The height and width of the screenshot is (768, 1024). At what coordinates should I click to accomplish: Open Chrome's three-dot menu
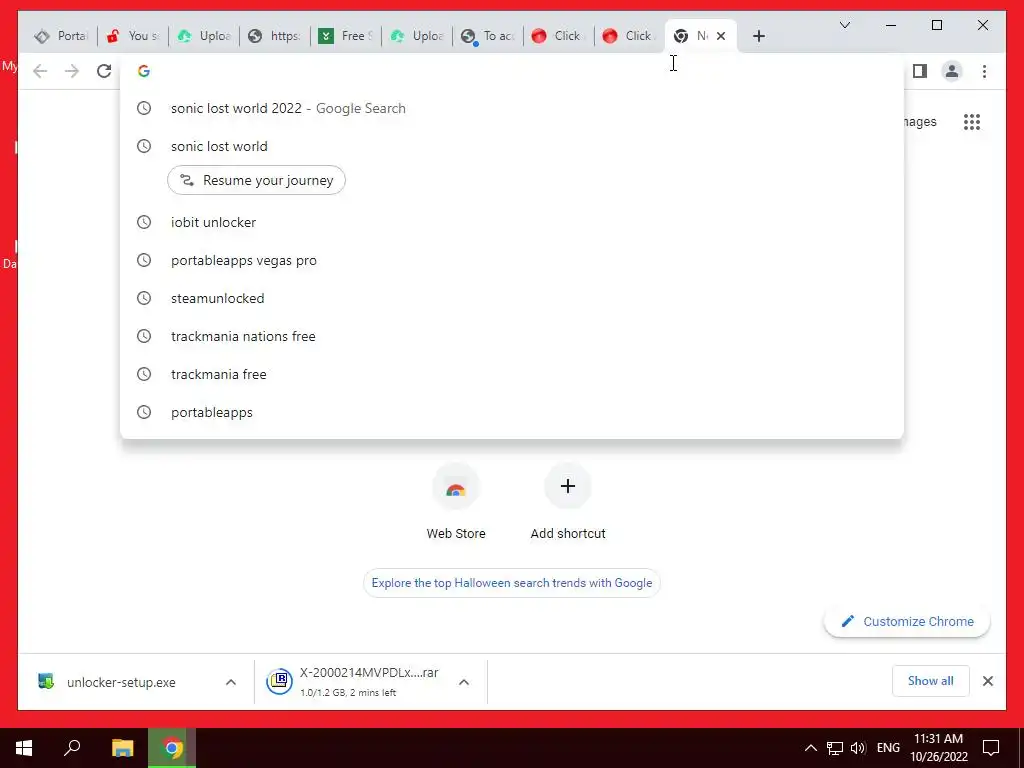(984, 71)
